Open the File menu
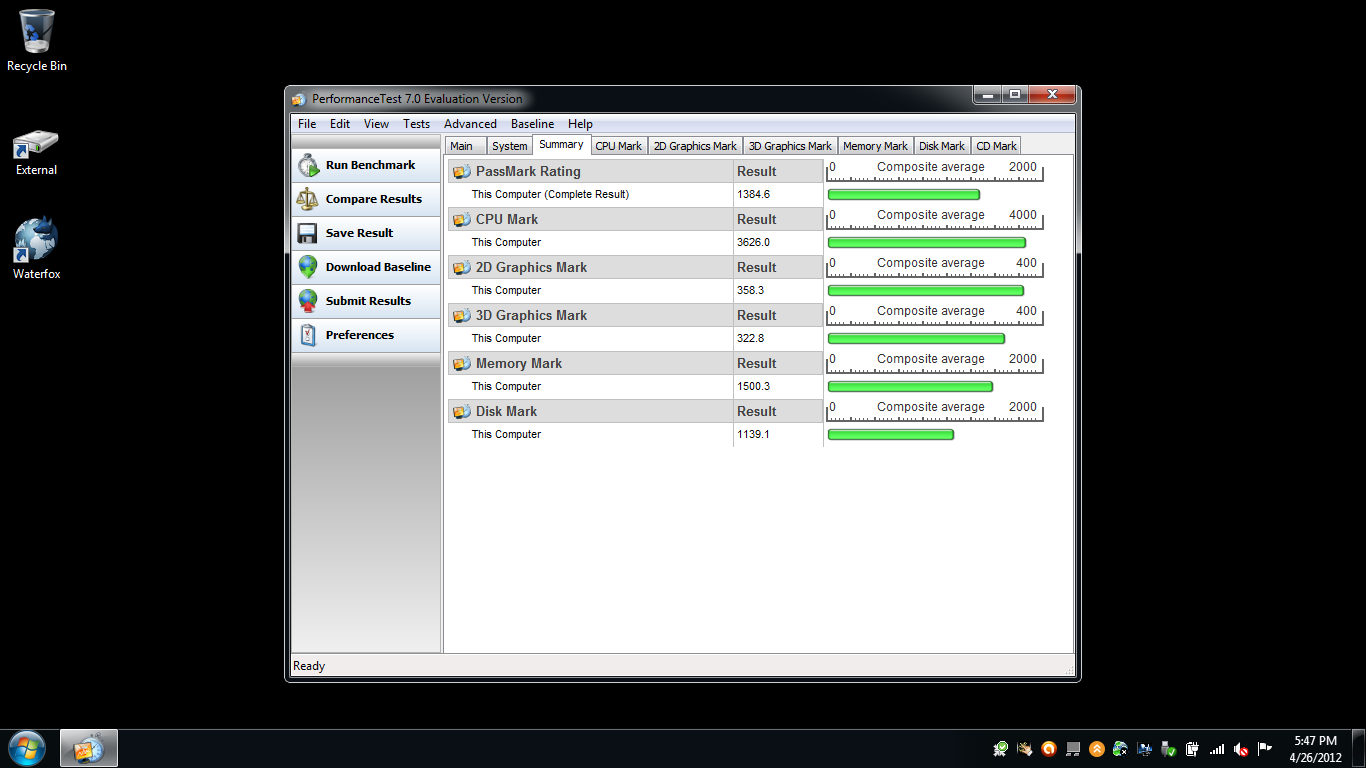Image resolution: width=1366 pixels, height=768 pixels. coord(307,124)
